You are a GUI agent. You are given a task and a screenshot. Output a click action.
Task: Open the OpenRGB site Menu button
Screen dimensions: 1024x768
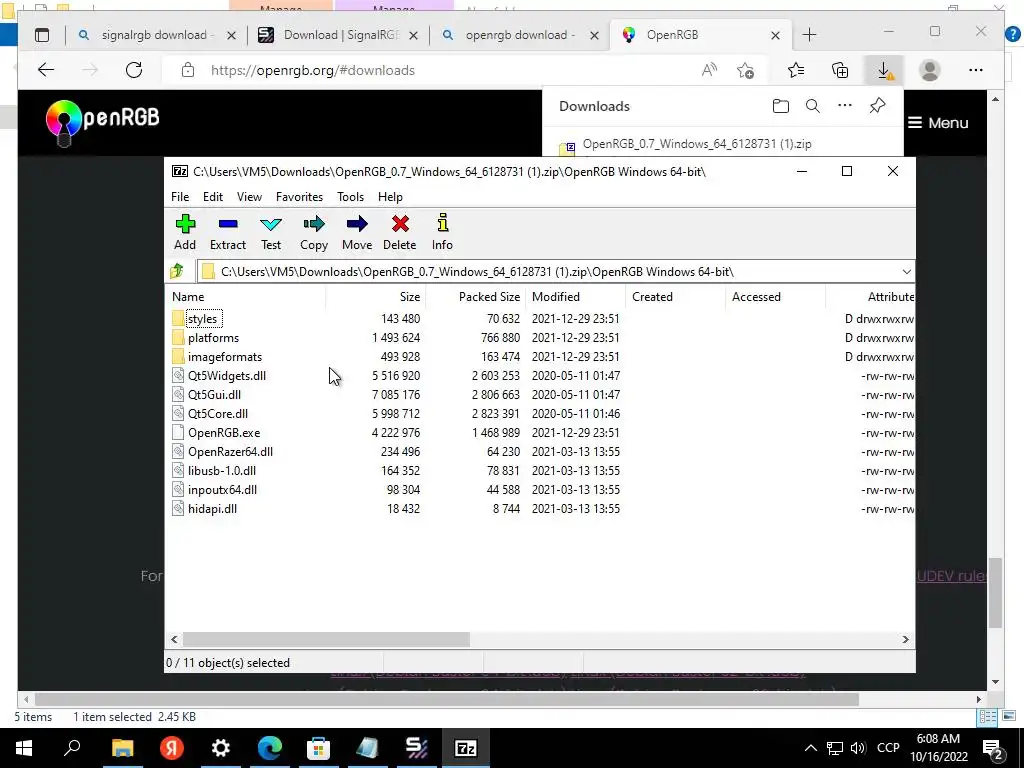[938, 123]
